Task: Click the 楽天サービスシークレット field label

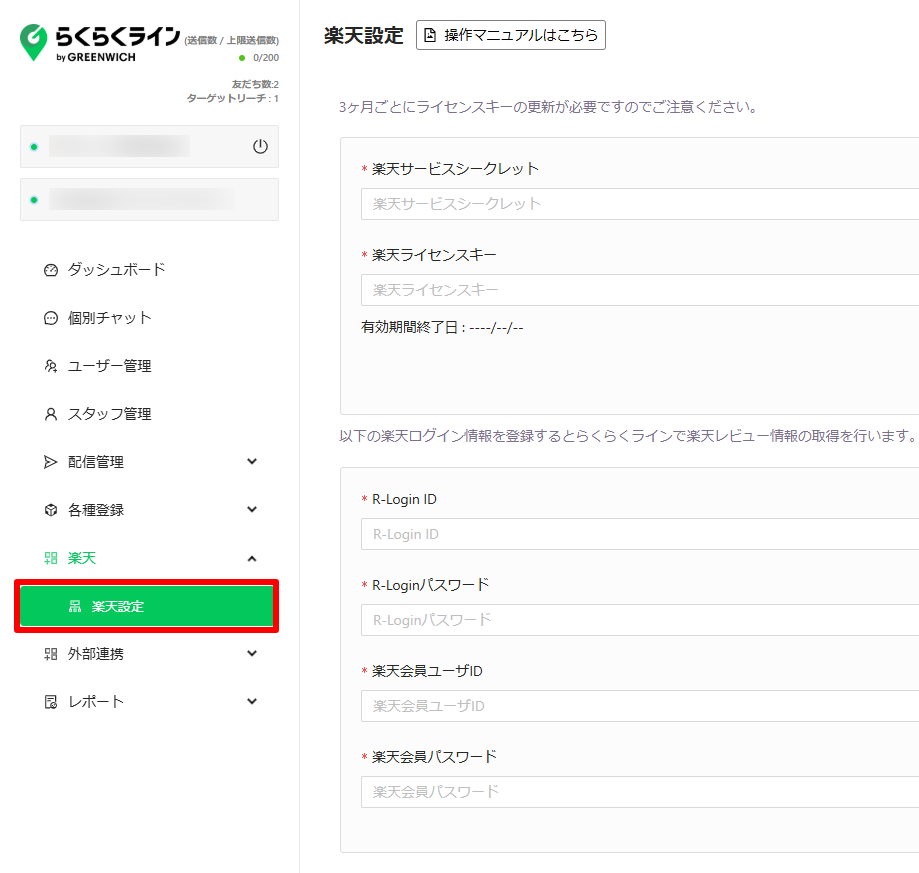Action: [455, 169]
